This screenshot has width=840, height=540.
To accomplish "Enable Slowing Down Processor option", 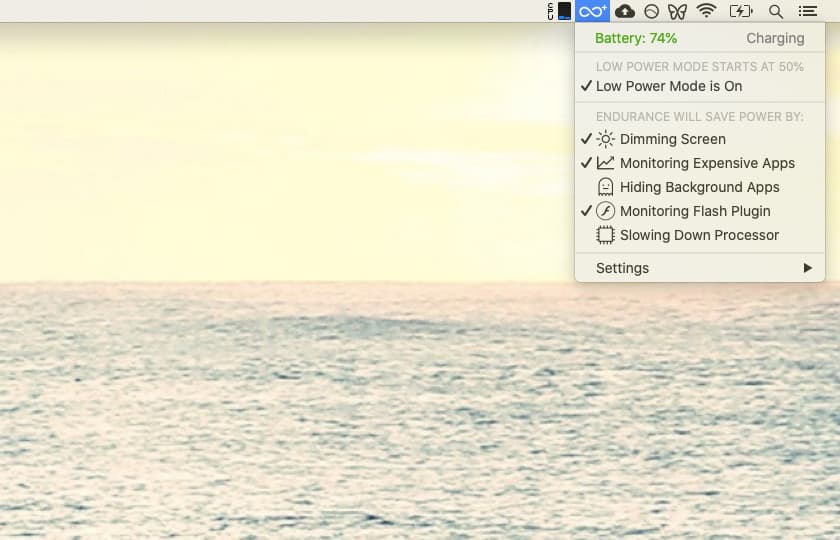I will (x=700, y=235).
